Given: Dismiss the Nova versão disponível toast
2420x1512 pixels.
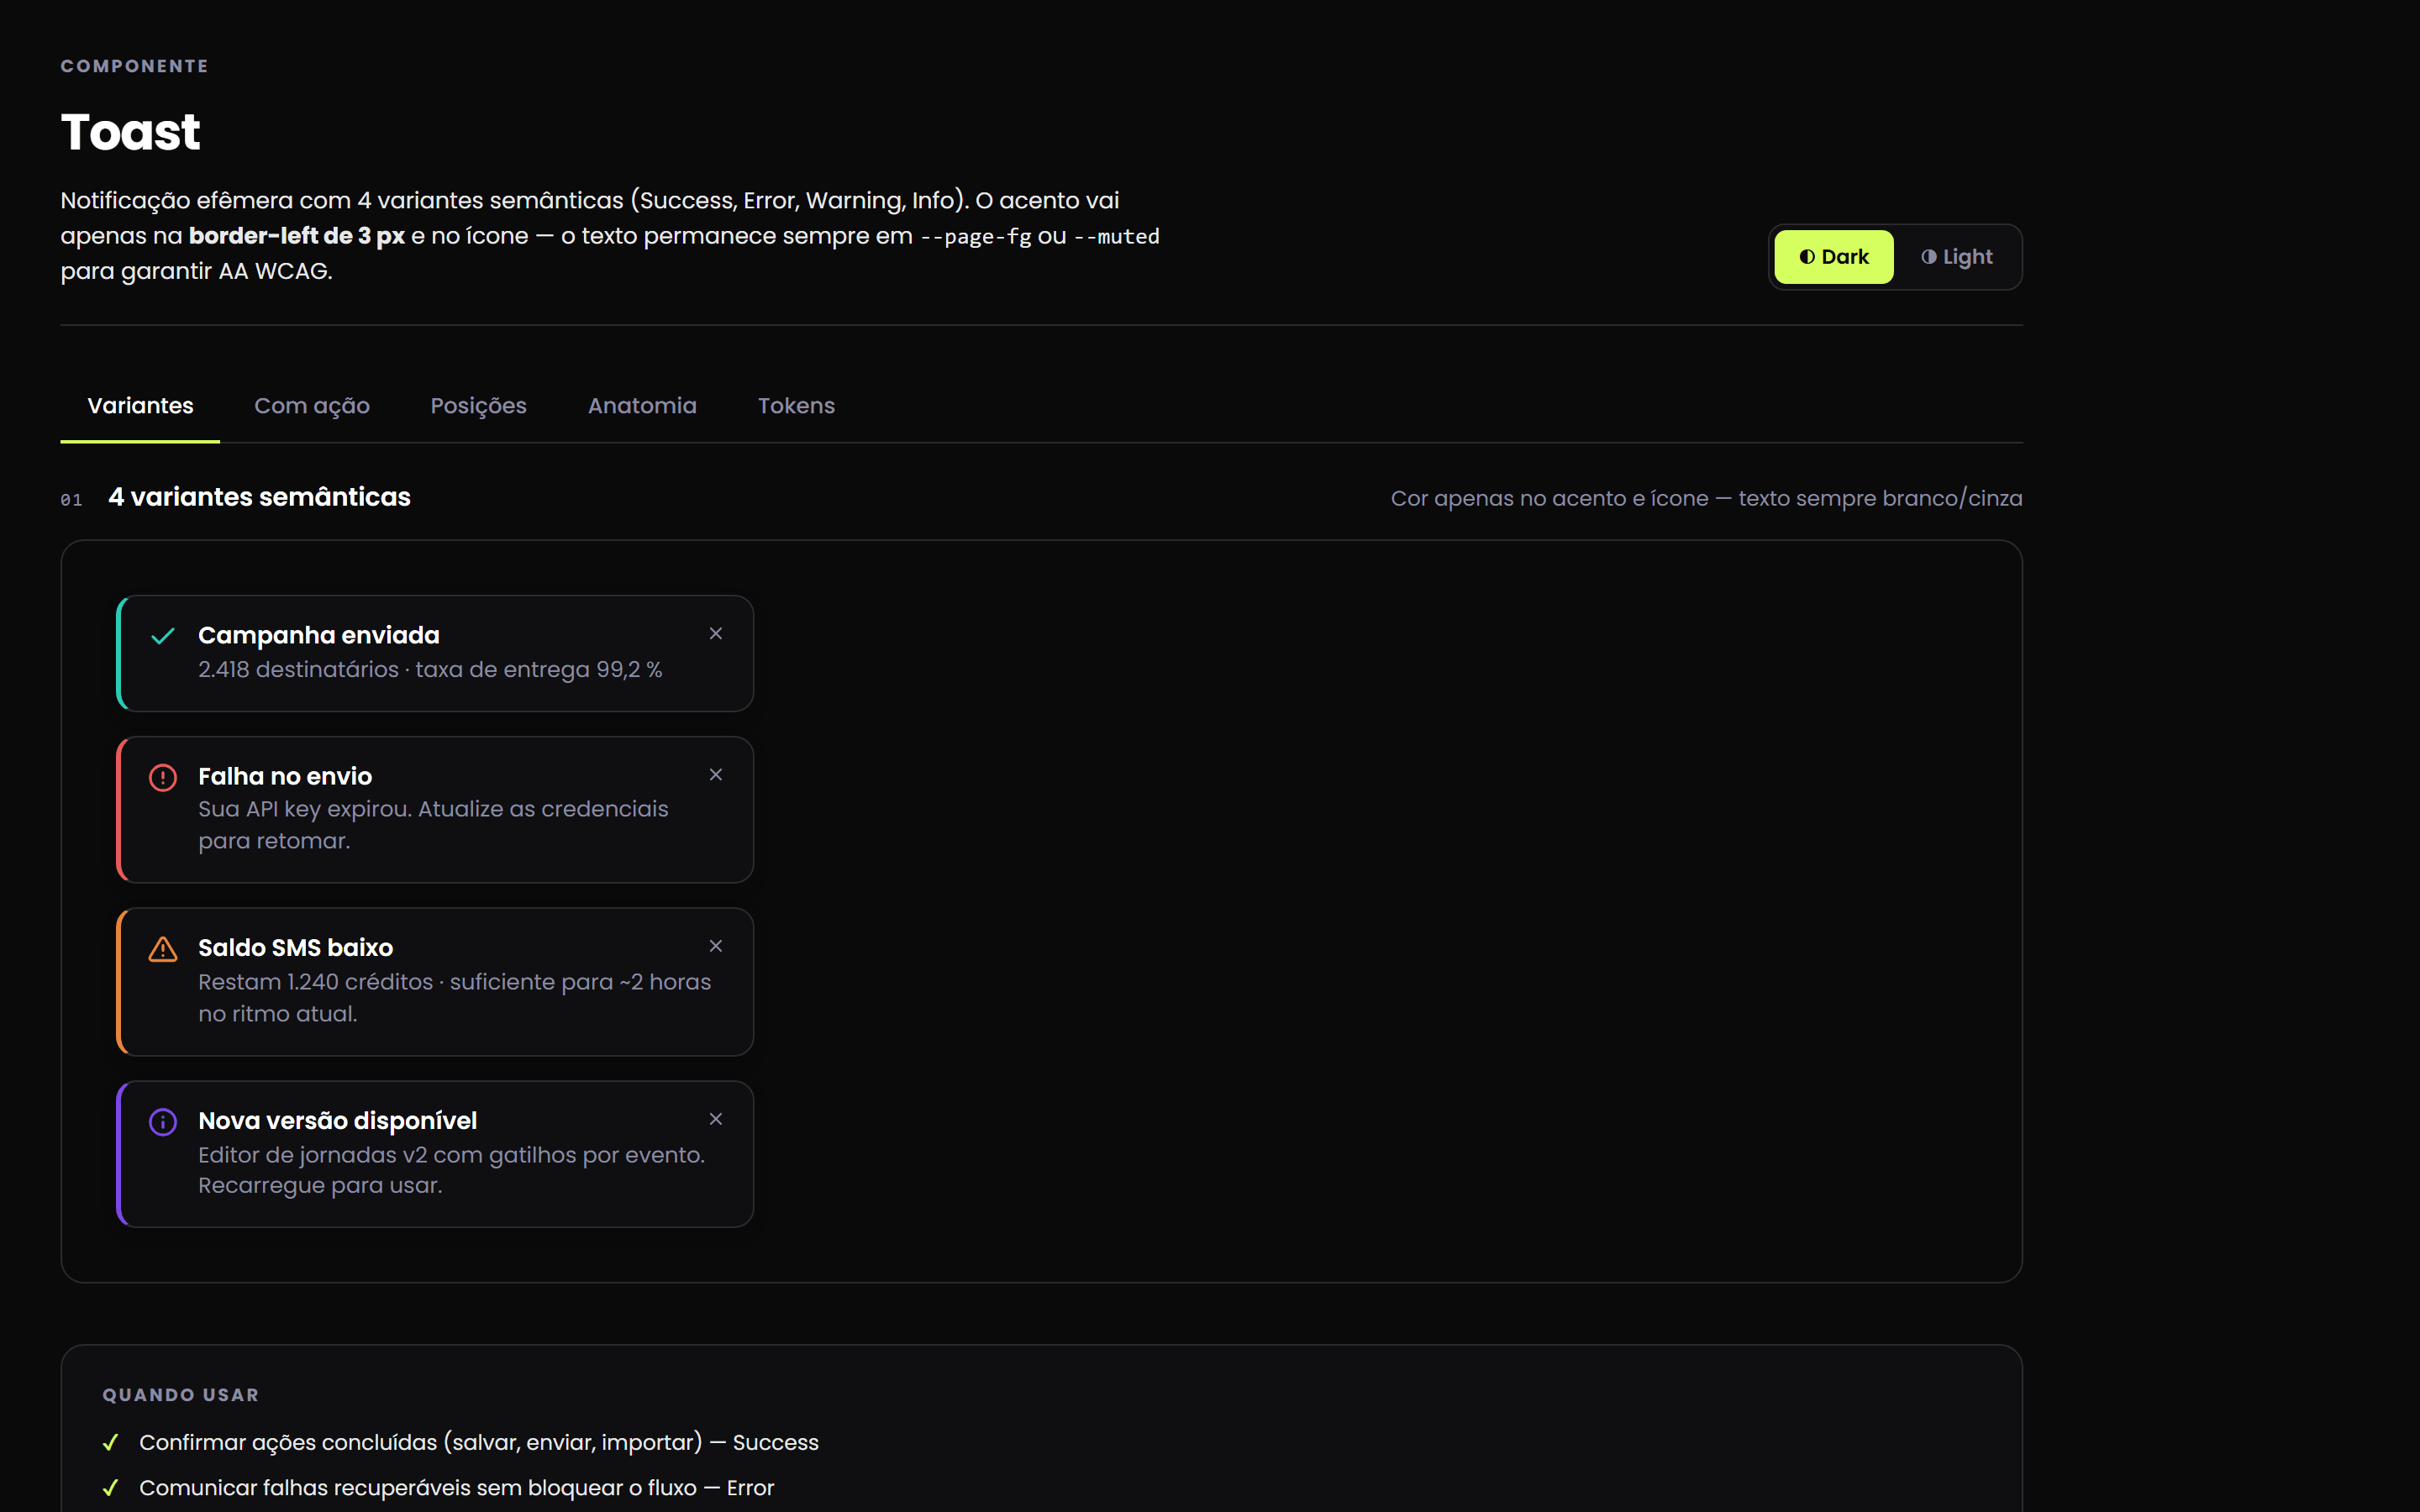Looking at the screenshot, I should (x=715, y=1118).
